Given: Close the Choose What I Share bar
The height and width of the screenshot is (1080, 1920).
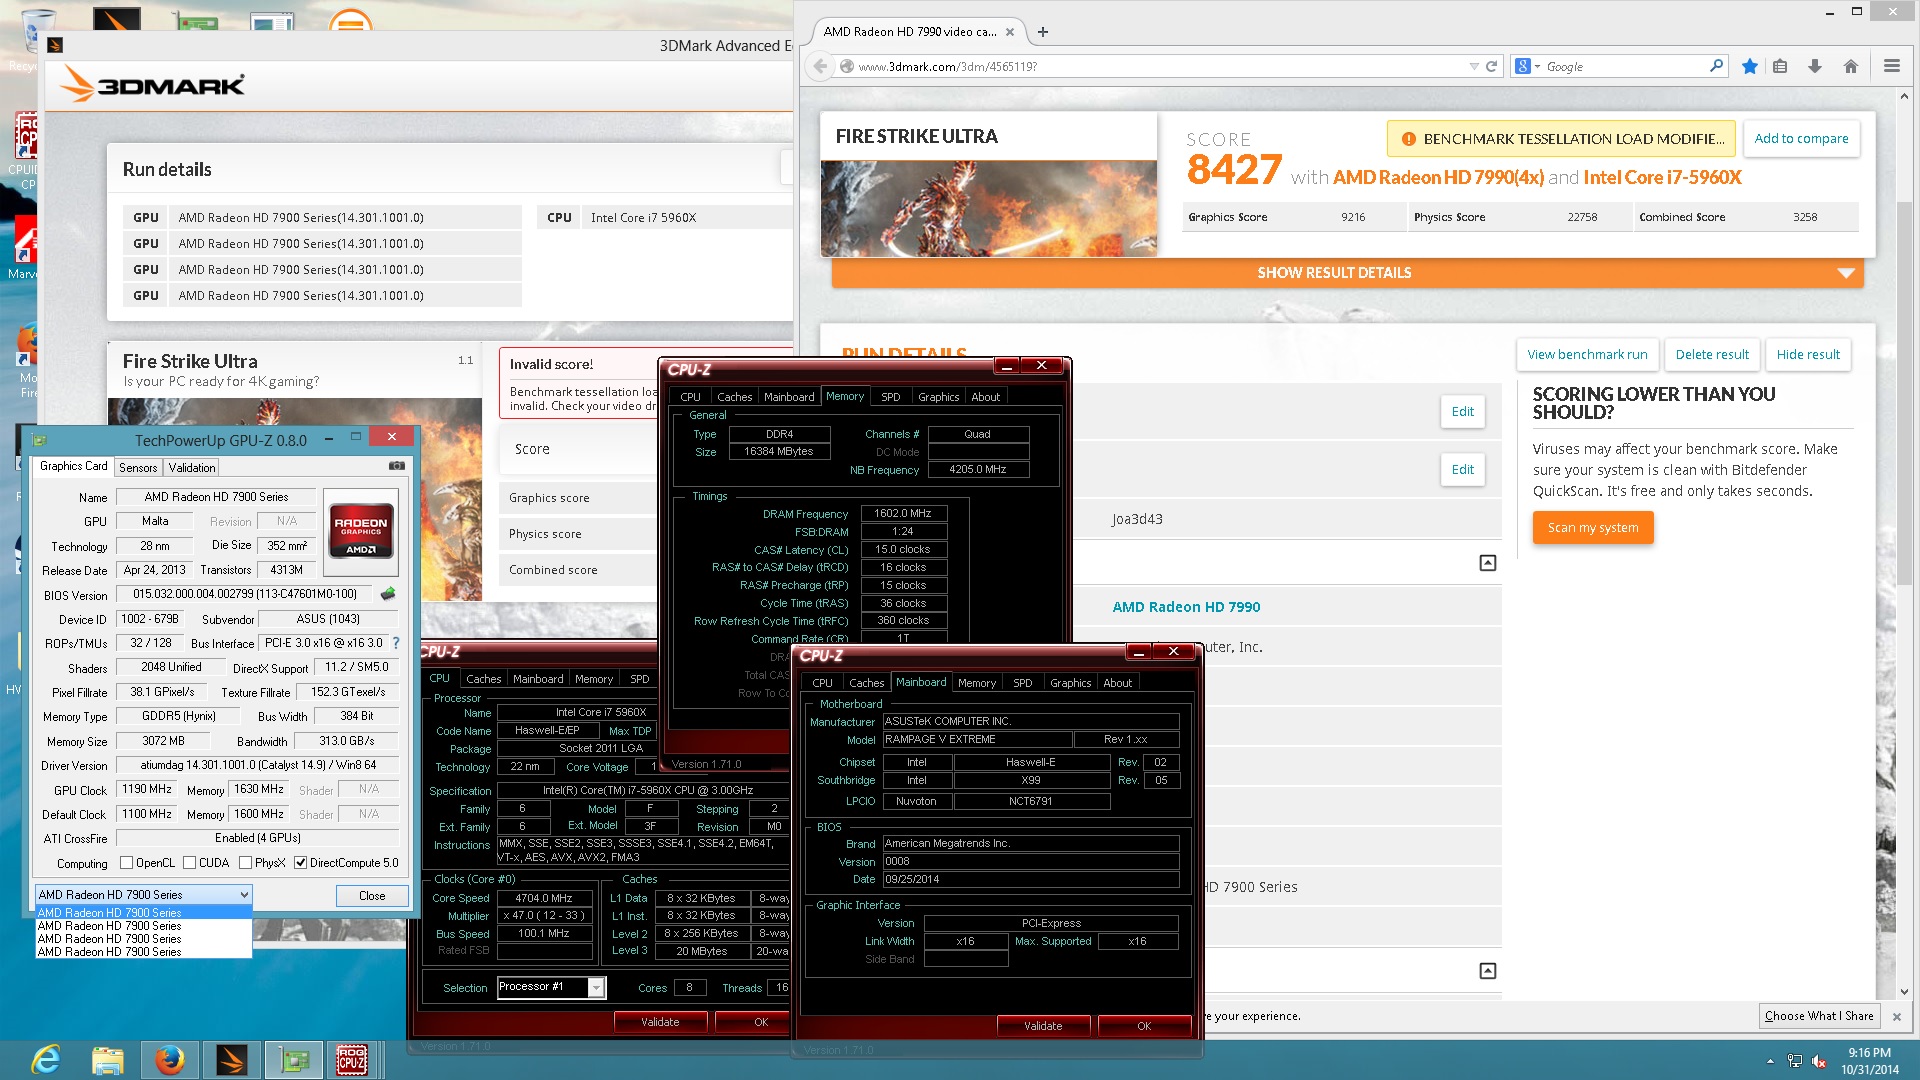Looking at the screenshot, I should point(1896,1016).
